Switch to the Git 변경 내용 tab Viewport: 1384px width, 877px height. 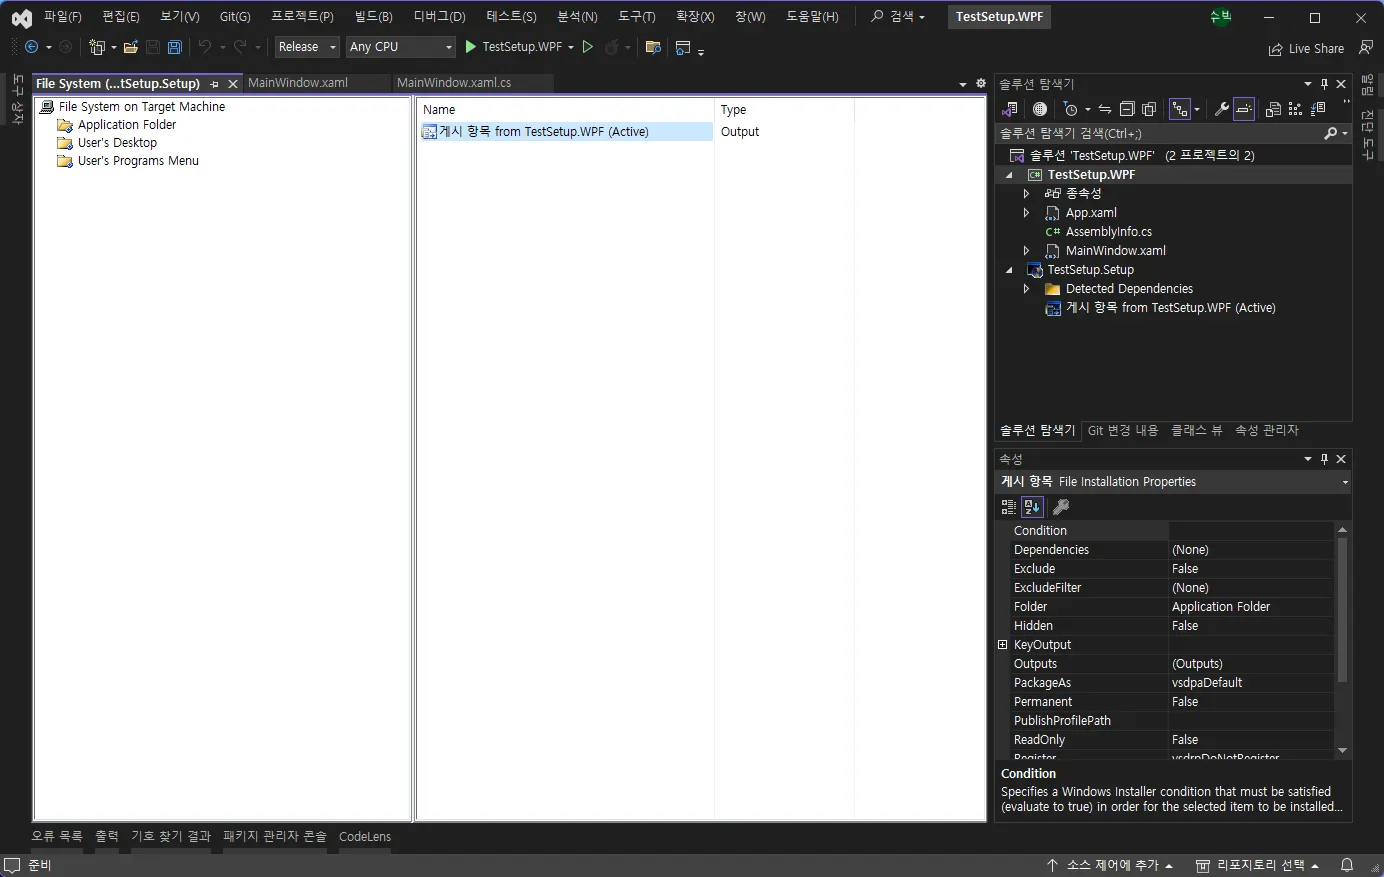1123,430
